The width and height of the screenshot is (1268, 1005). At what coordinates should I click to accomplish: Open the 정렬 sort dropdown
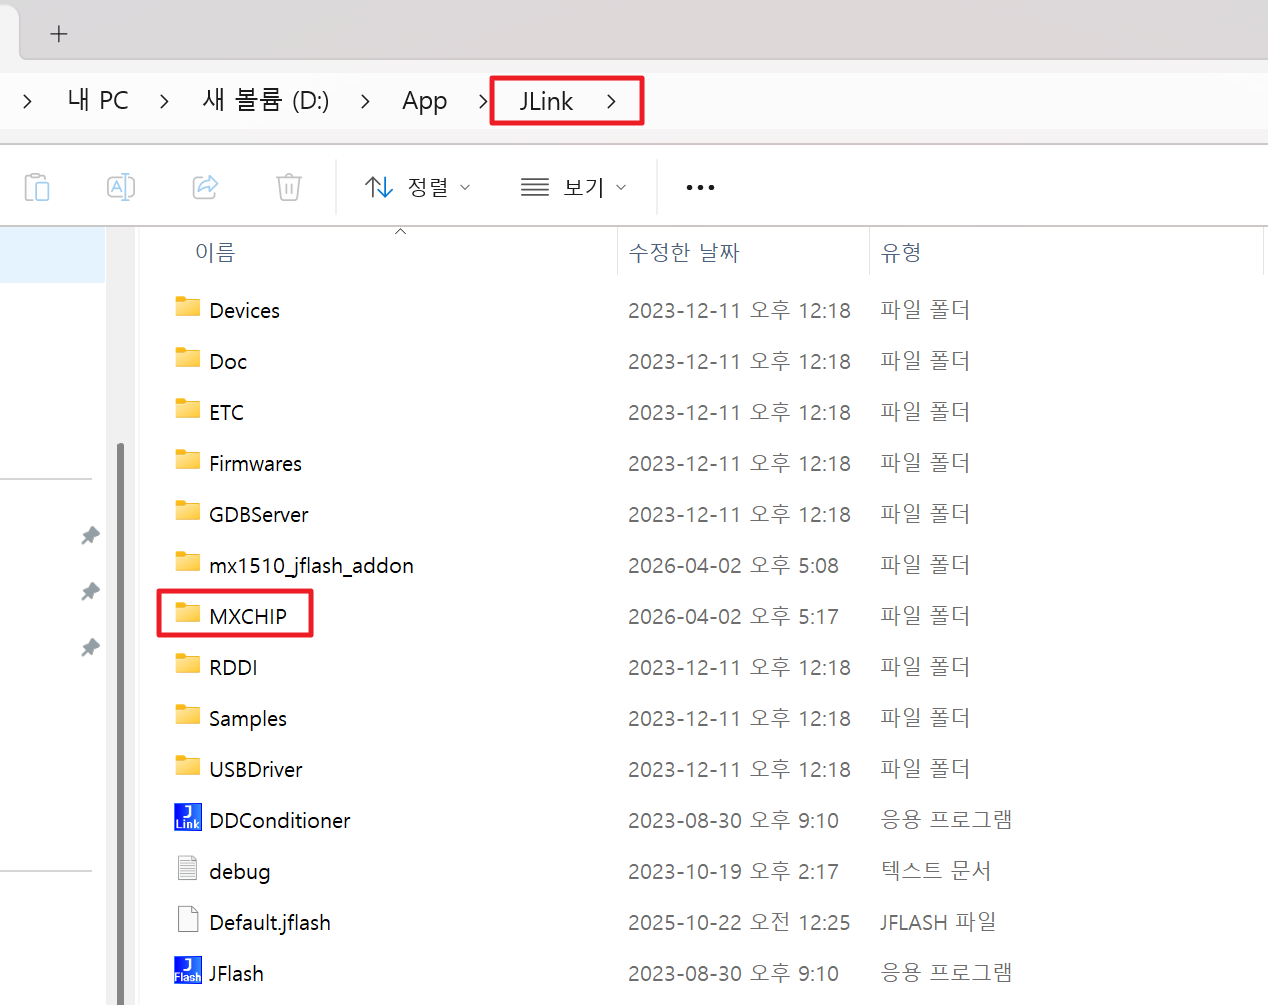click(x=418, y=187)
